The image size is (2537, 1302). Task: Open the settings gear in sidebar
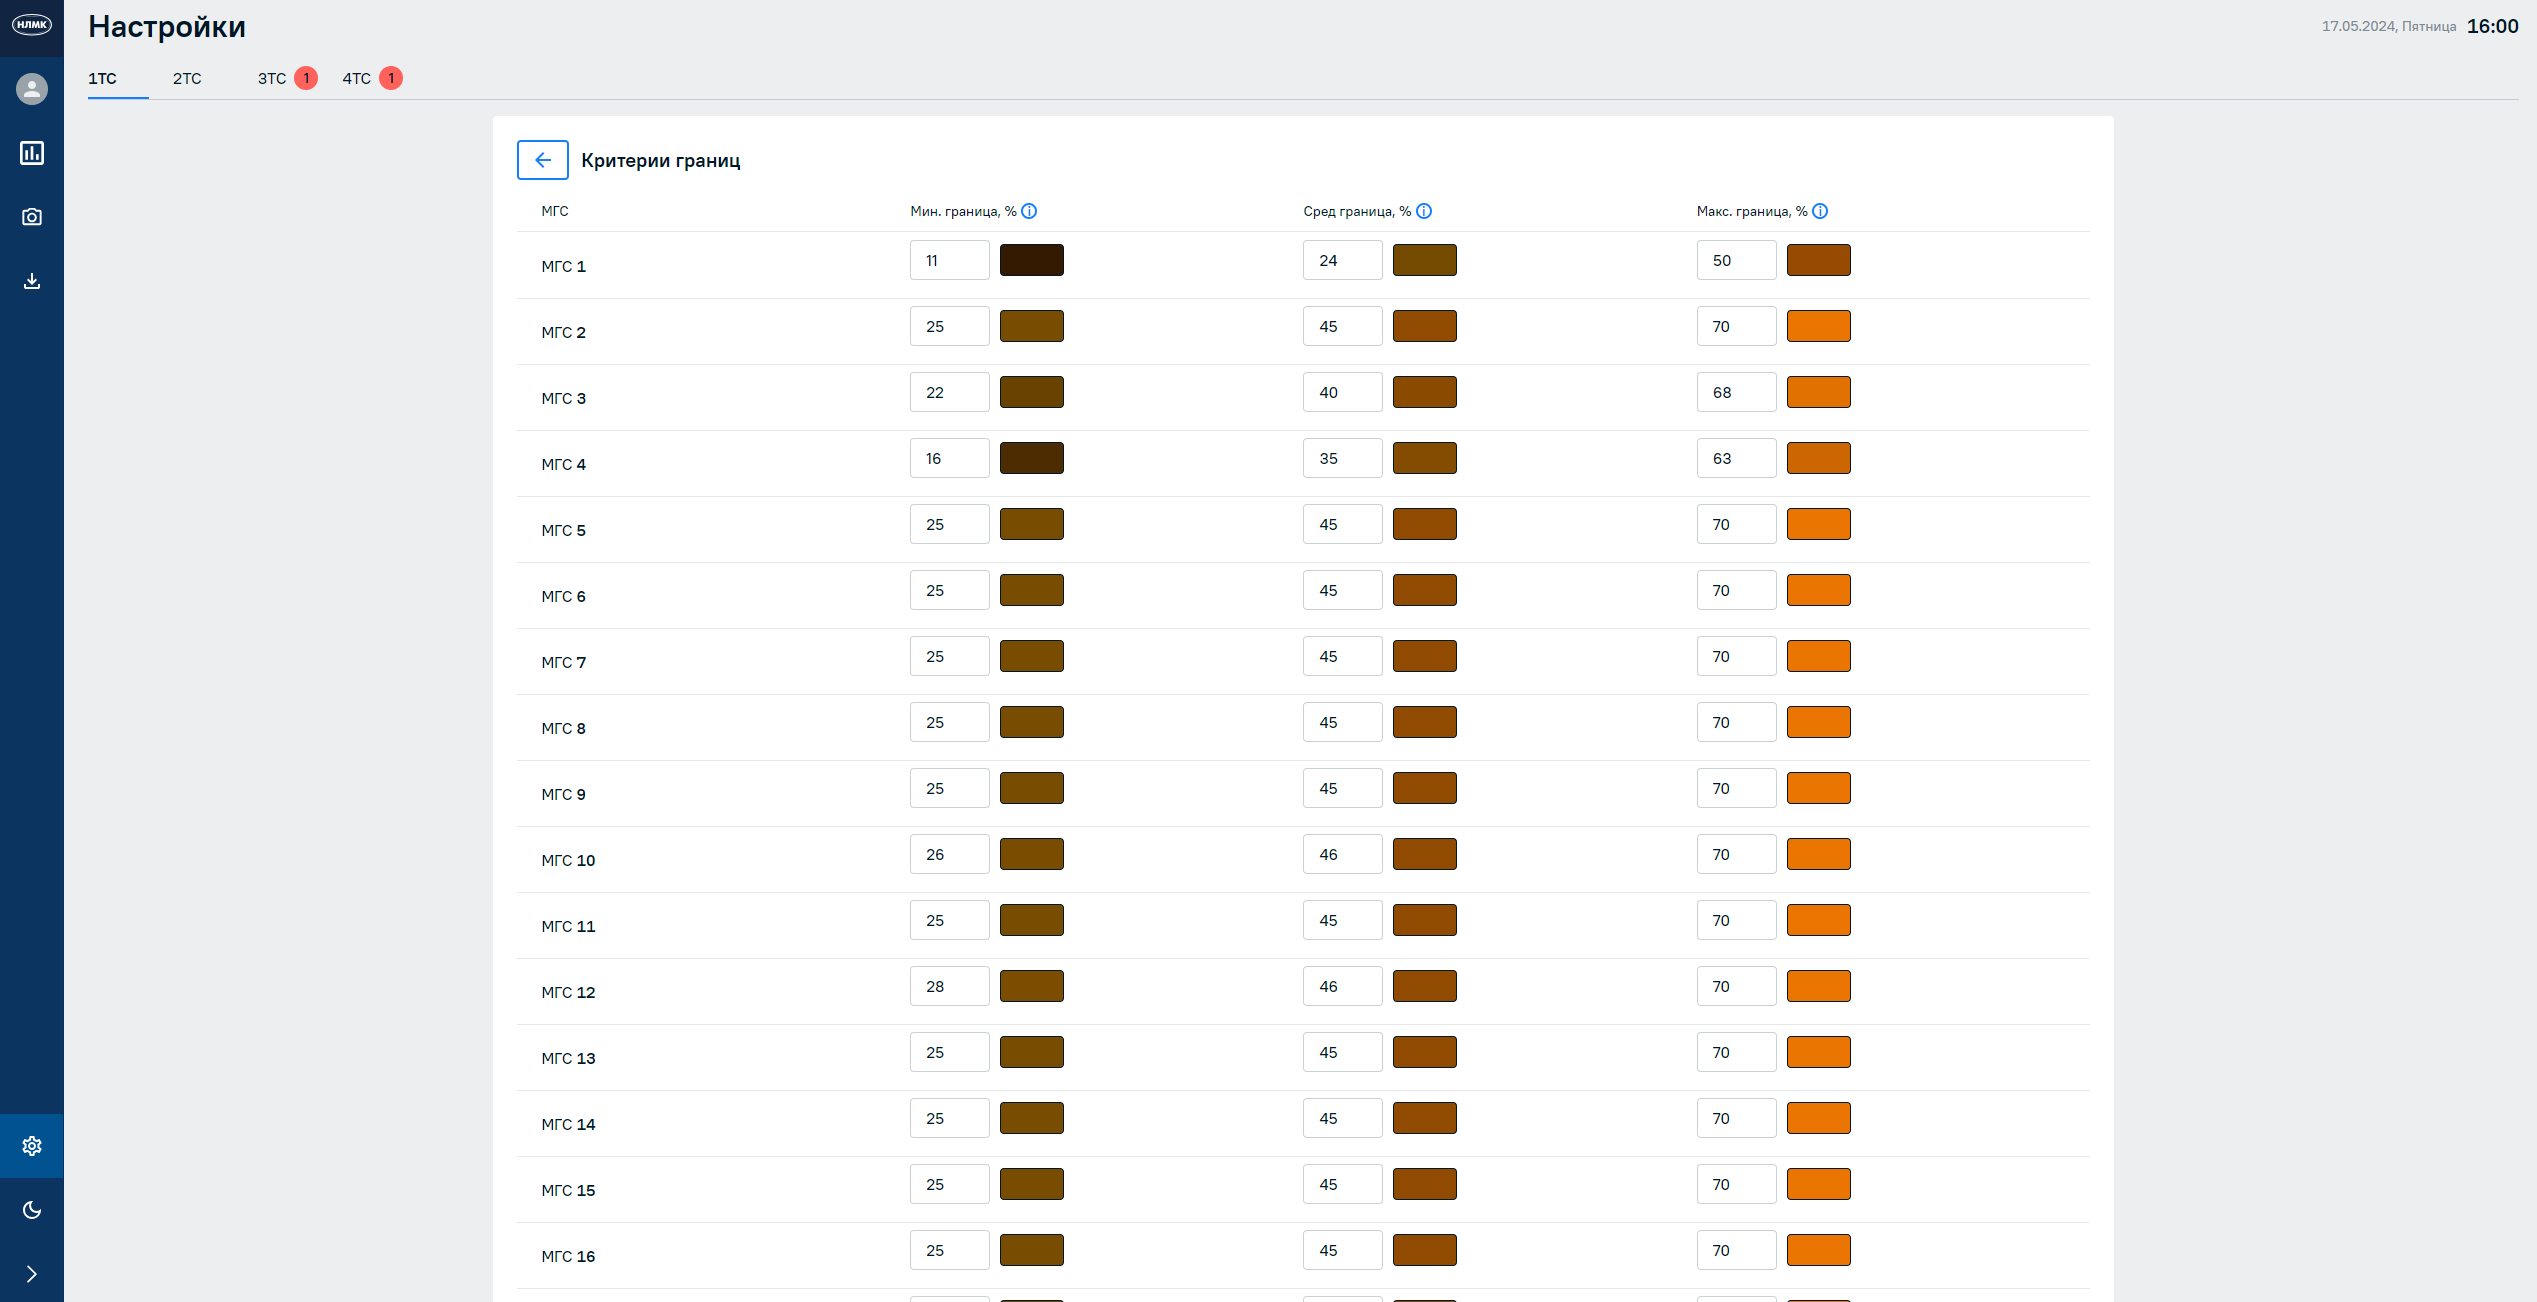[32, 1146]
